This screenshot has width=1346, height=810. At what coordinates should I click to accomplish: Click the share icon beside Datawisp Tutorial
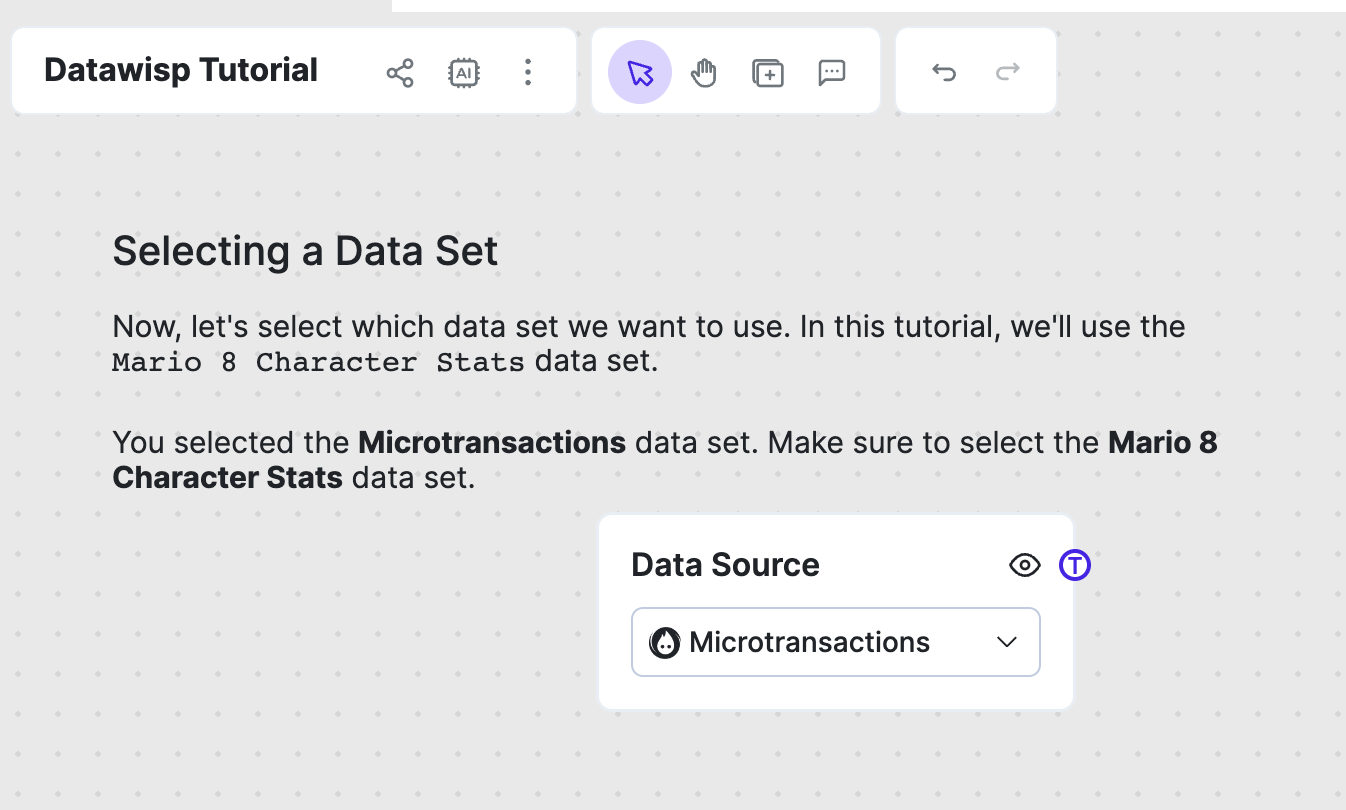pos(400,72)
